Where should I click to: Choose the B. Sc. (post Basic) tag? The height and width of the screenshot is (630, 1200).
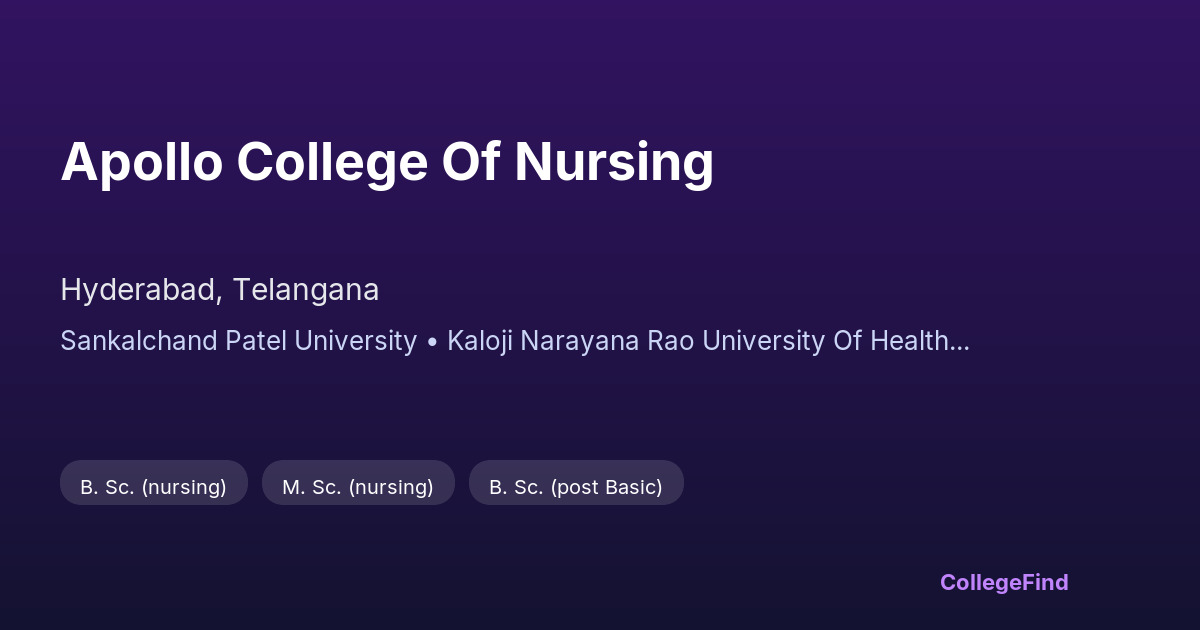pyautogui.click(x=576, y=487)
